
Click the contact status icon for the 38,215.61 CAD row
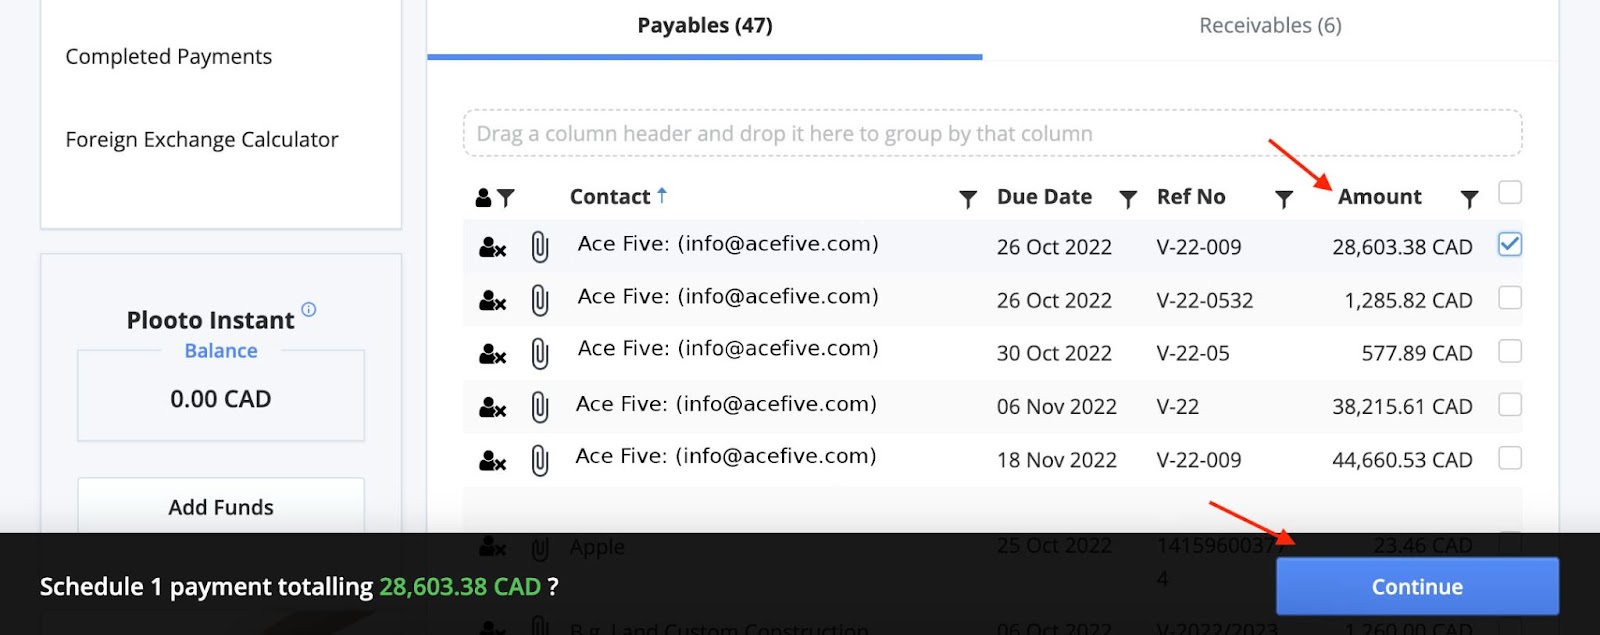point(492,407)
